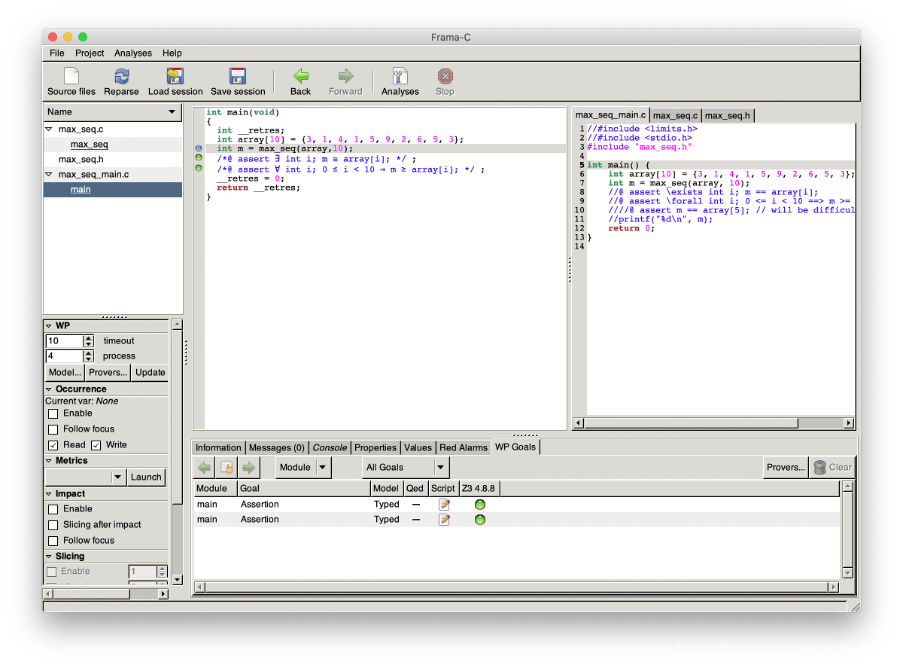
Task: Open the Module dropdown in WP Goals
Action: (303, 467)
